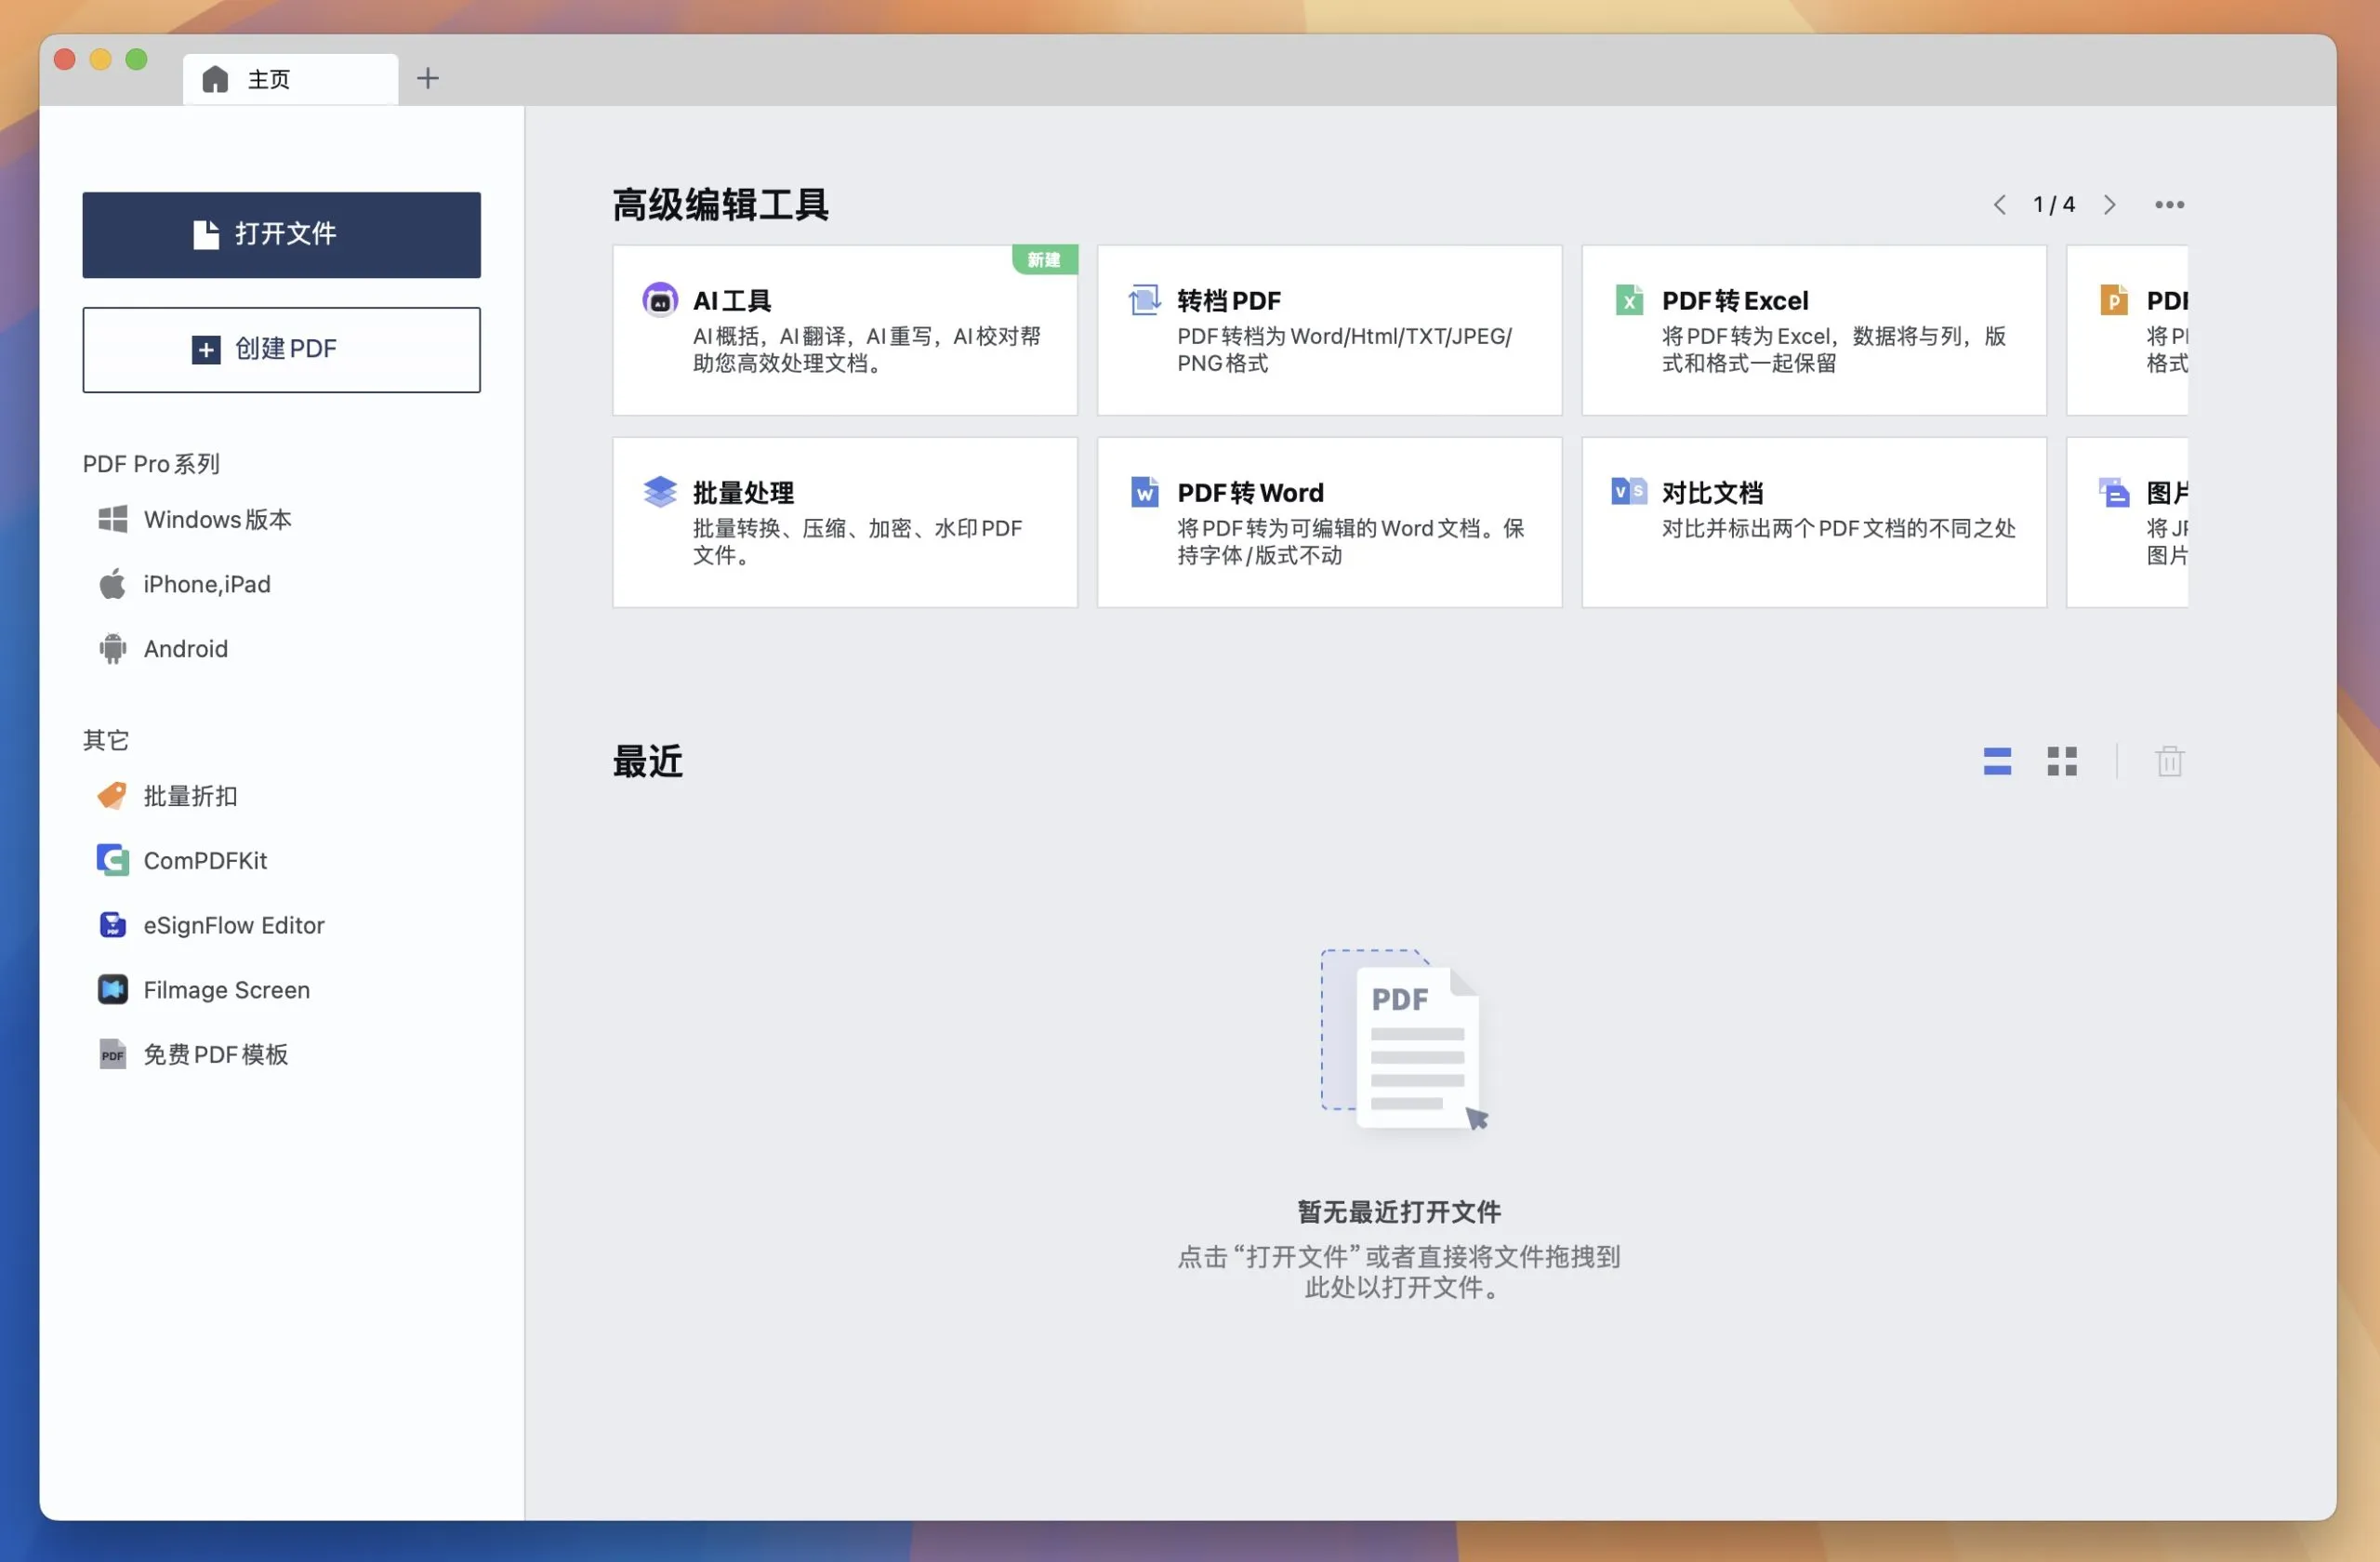Open the PDF 转 Word tool card

coord(1329,522)
